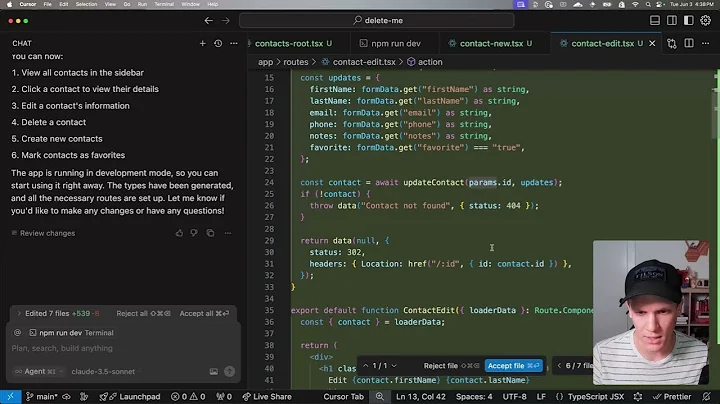Change UTF-8 encoding setting

click(514, 397)
